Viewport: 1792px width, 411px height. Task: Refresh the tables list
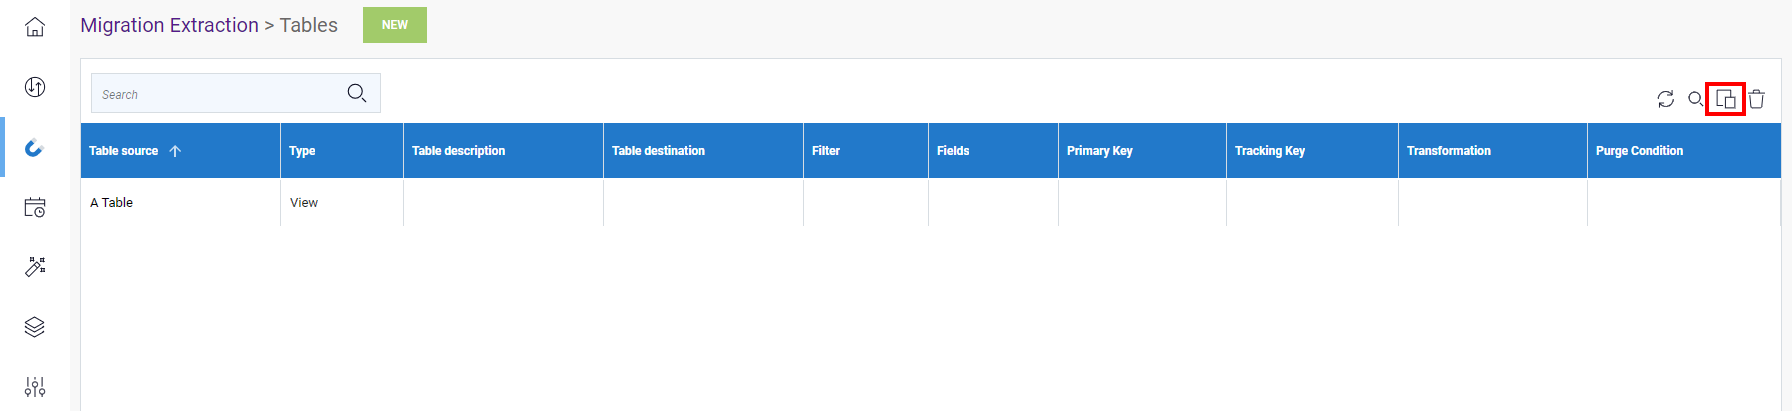click(x=1665, y=99)
